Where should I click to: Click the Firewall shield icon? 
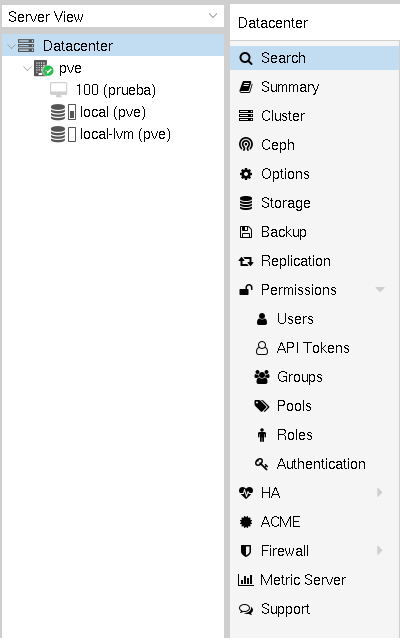pos(246,551)
